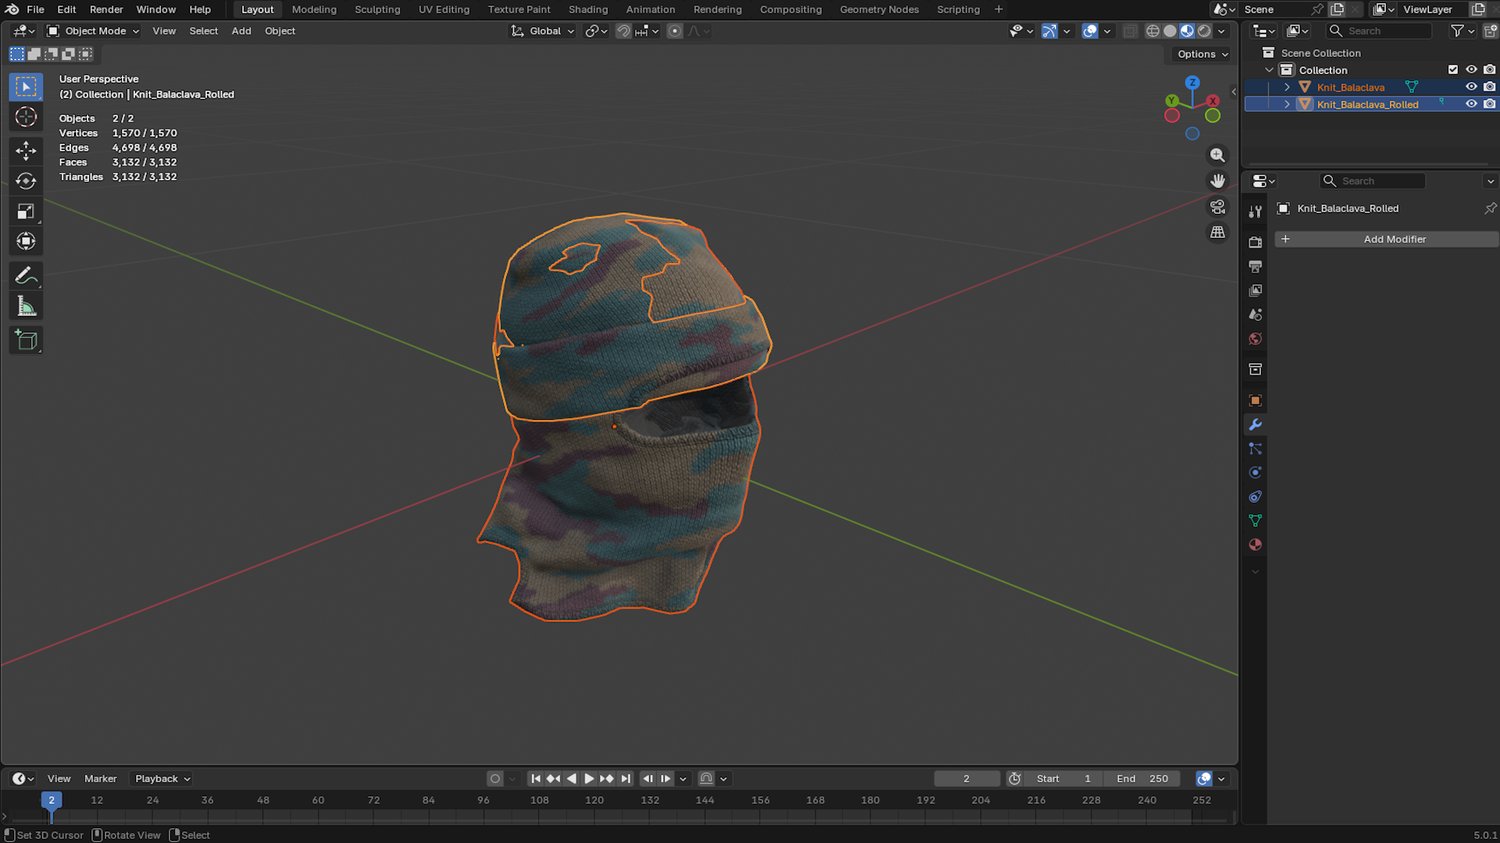Click the Options button in viewport

(1202, 54)
